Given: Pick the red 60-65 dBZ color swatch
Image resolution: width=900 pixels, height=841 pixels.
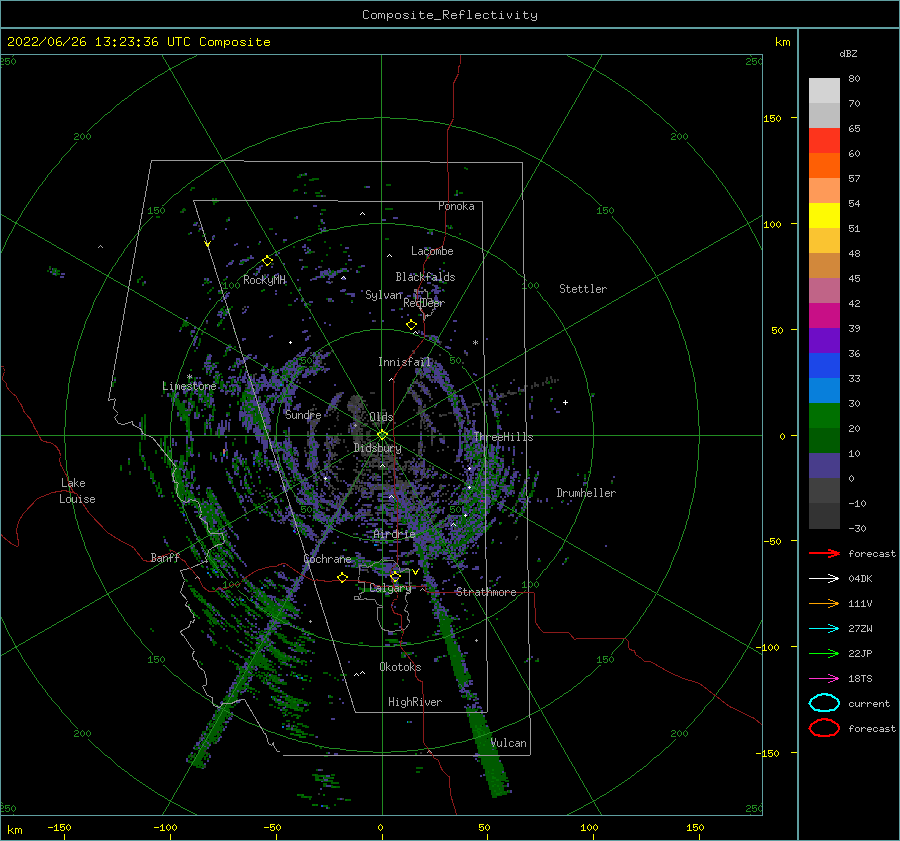Looking at the screenshot, I should click(x=824, y=140).
